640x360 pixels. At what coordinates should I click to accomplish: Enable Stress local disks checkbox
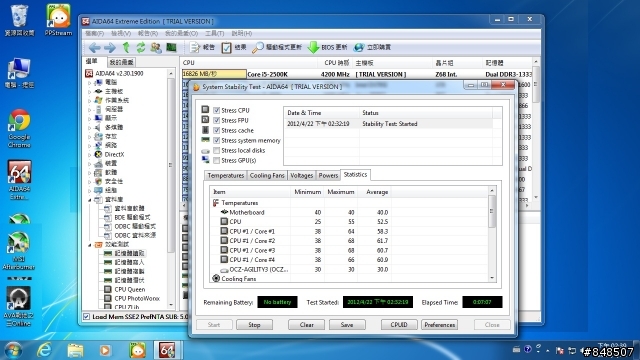coord(217,150)
